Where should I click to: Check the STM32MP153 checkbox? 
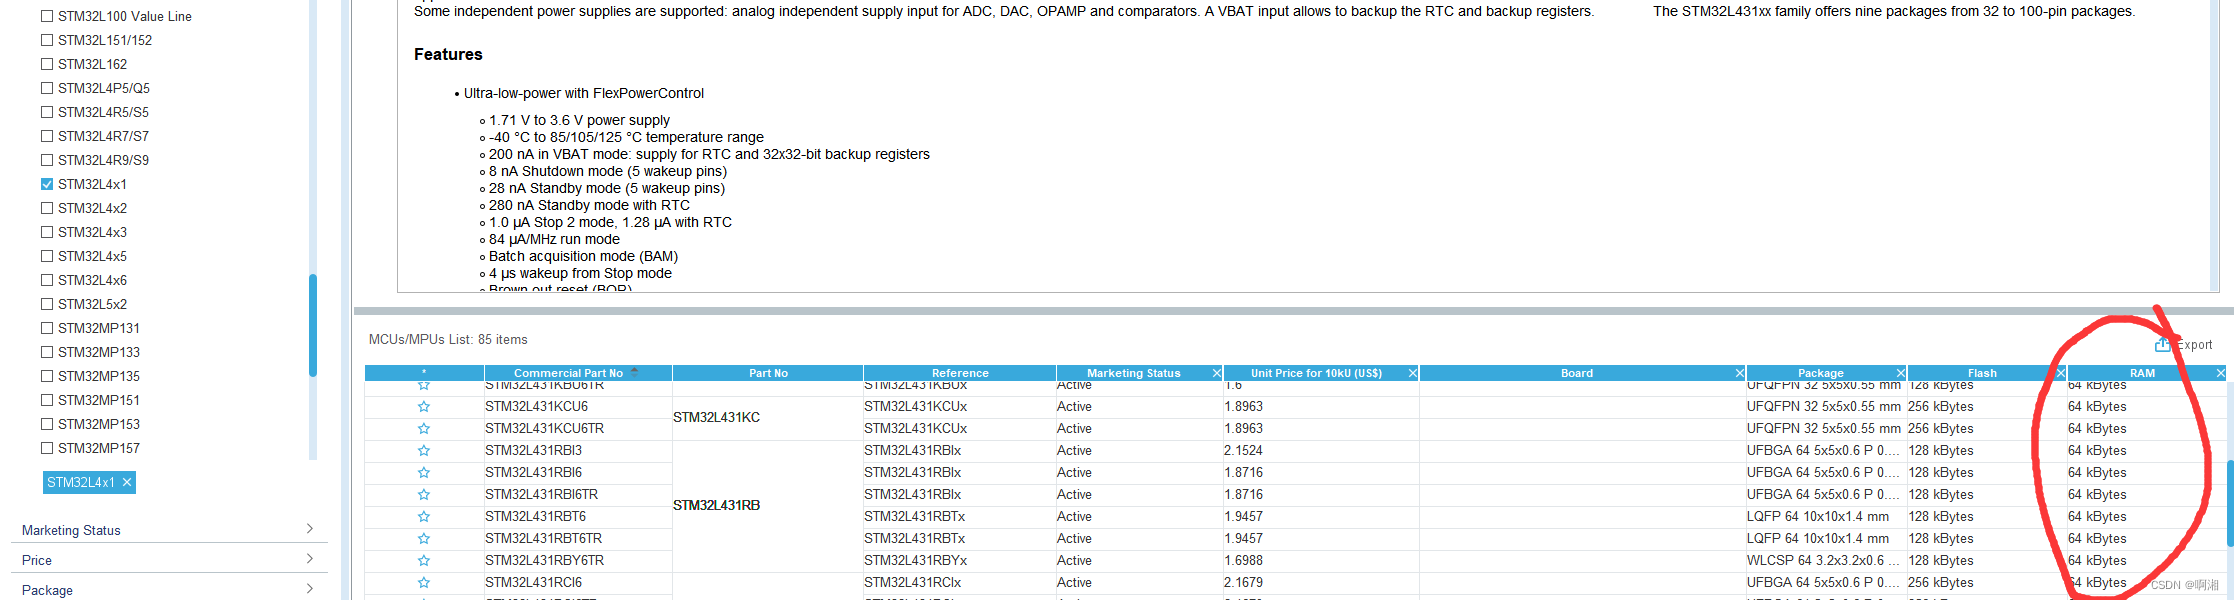pos(47,424)
